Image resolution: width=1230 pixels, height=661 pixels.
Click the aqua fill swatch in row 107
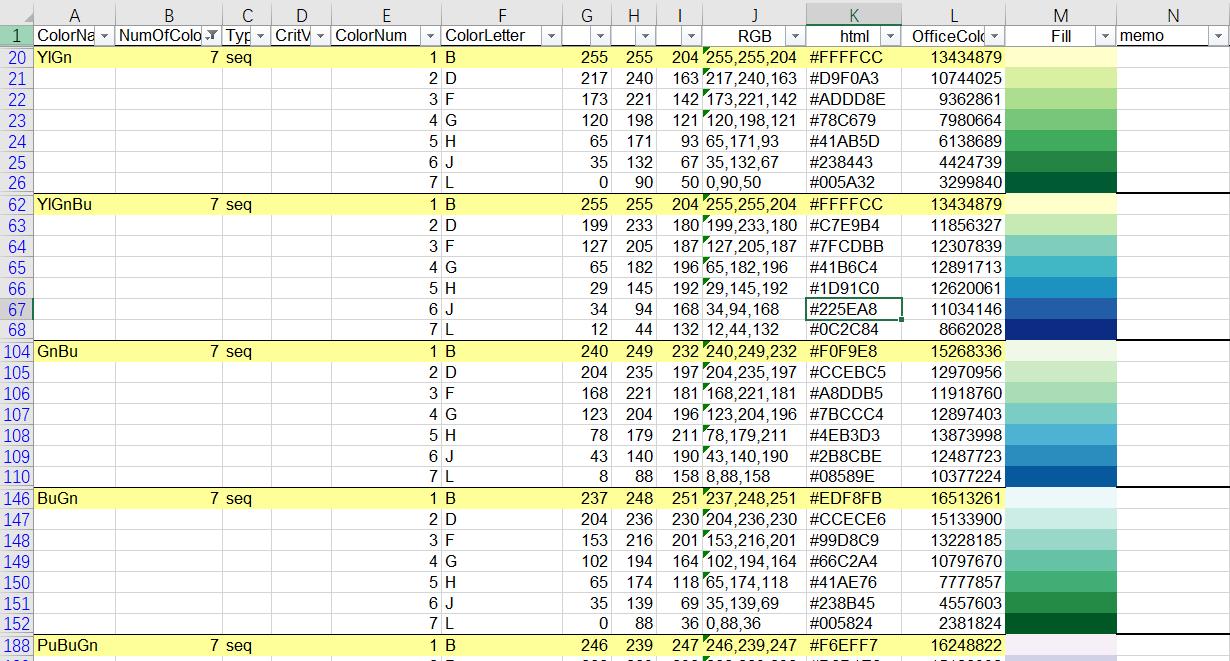tap(1061, 414)
